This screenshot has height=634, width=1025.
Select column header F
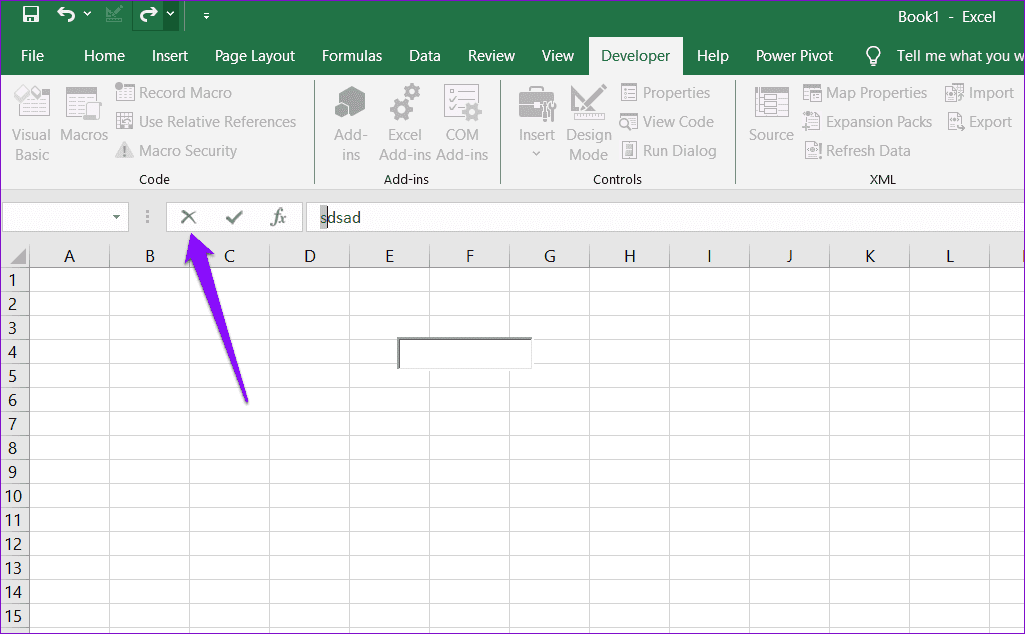469,256
